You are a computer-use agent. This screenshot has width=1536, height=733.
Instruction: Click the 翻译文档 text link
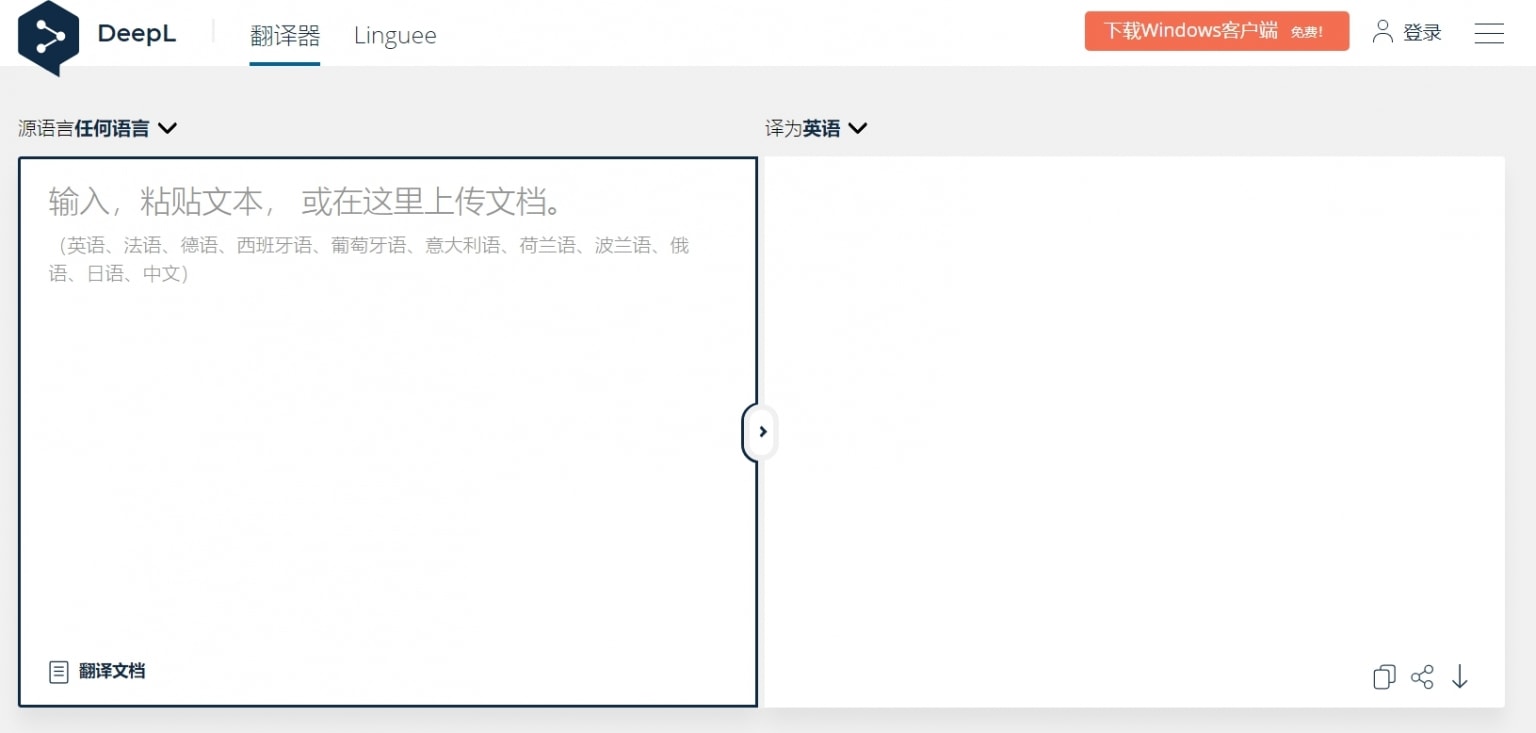click(112, 671)
